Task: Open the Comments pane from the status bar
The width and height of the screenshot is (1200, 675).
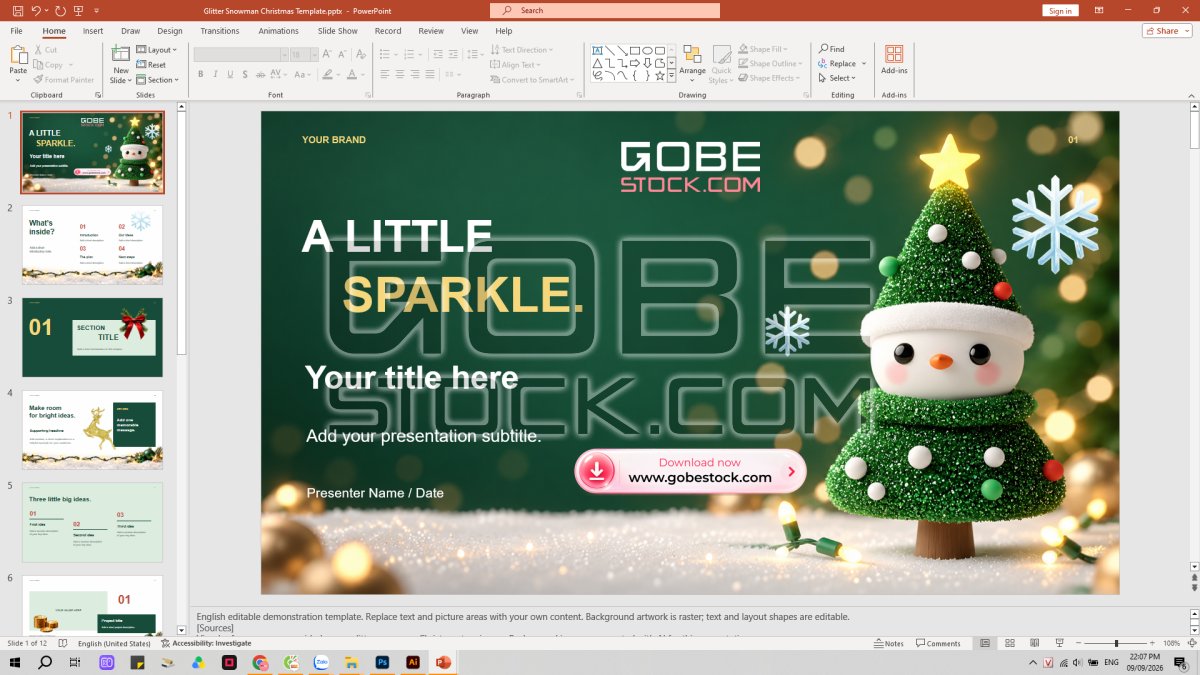Action: [938, 643]
